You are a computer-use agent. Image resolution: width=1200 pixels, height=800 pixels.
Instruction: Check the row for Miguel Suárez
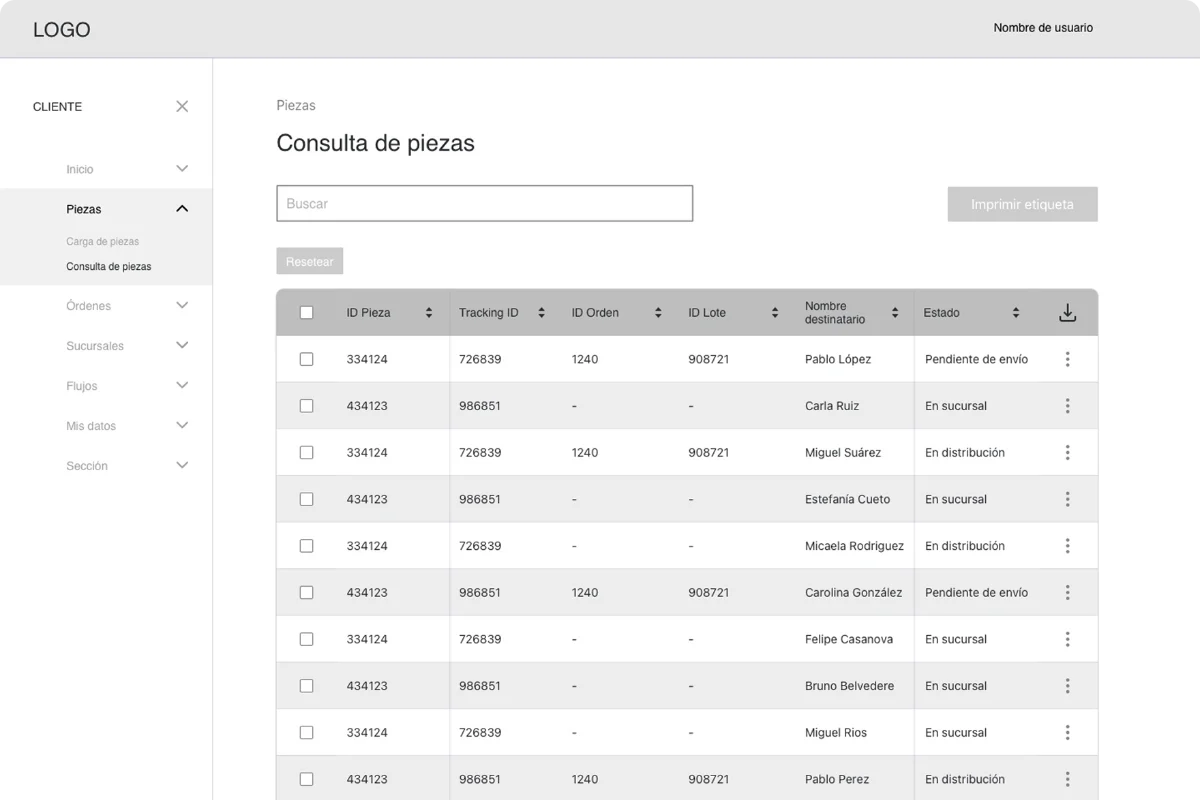(307, 452)
